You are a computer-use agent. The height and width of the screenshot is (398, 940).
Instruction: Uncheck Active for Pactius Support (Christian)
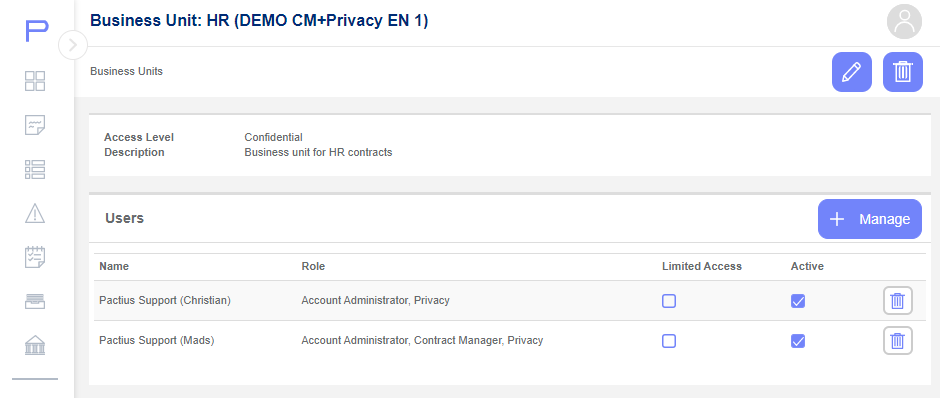point(798,301)
